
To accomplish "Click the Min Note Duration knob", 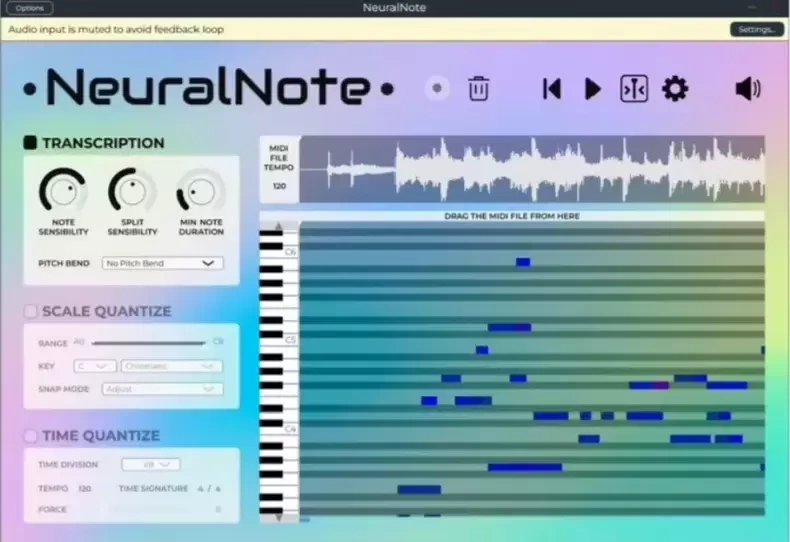I will [201, 191].
